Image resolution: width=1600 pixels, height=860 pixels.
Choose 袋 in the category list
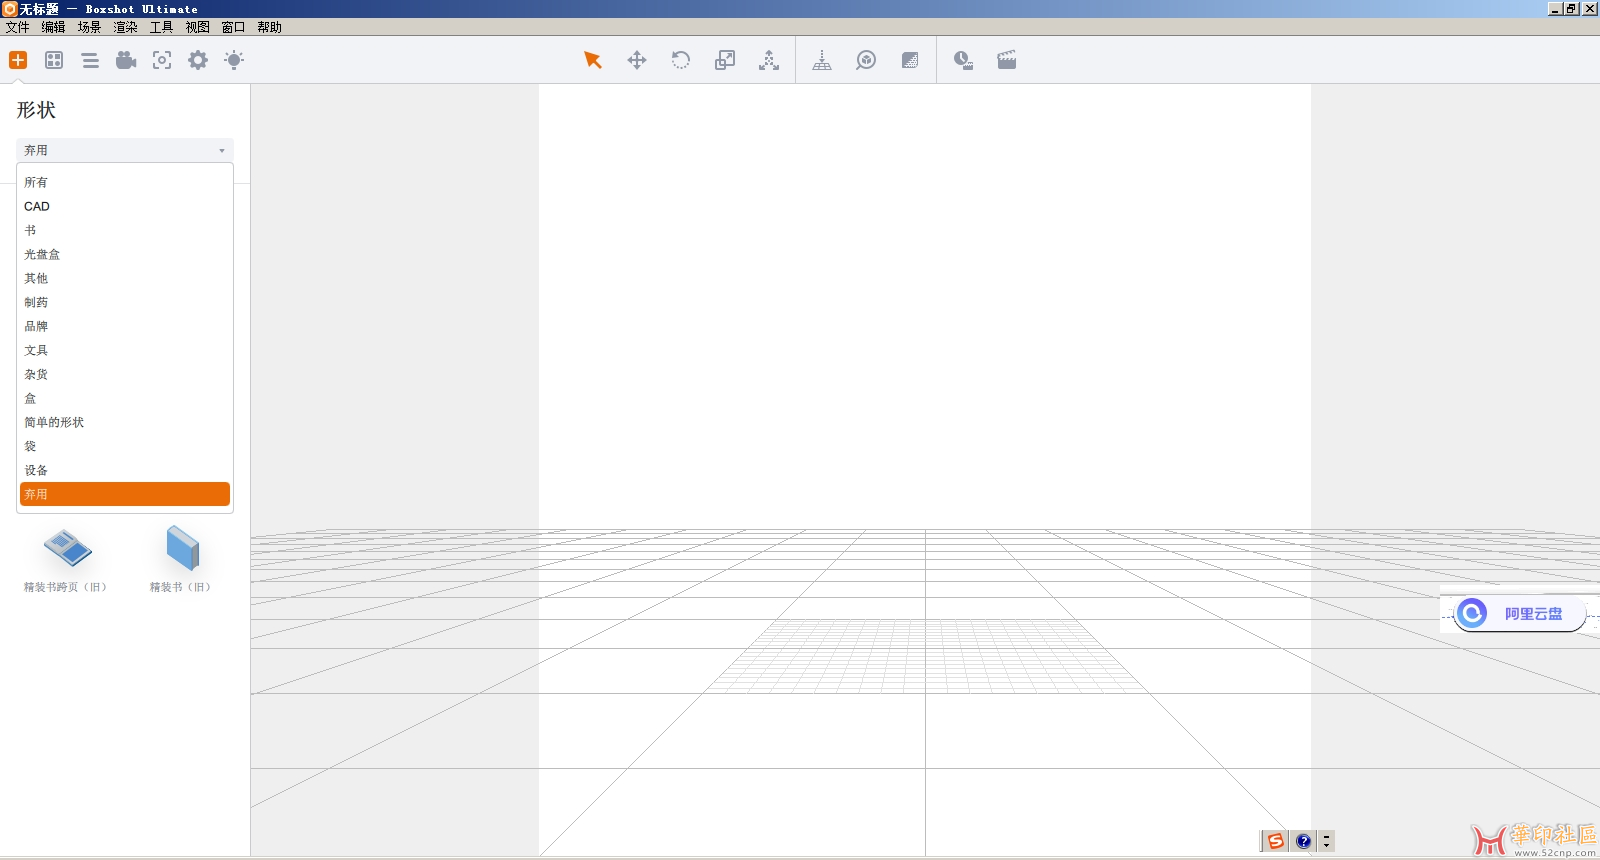[125, 446]
